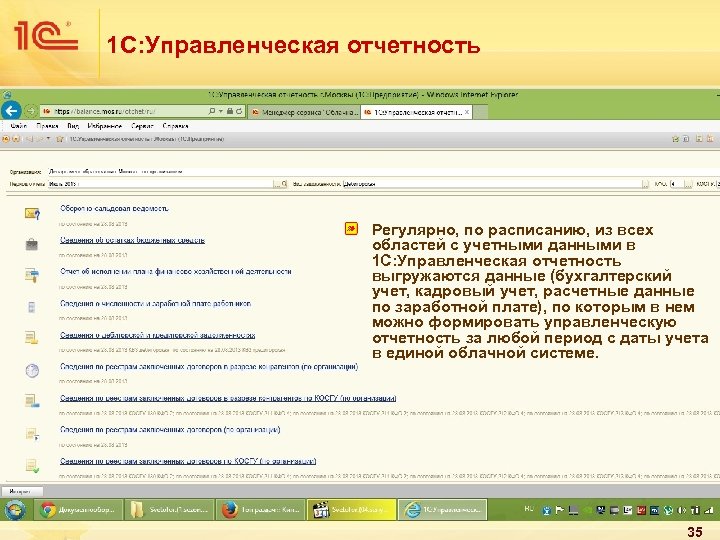This screenshot has width=720, height=540.
Task: Click the checkmark document icon beside договоров по КОСГУ
Action: coord(32,466)
